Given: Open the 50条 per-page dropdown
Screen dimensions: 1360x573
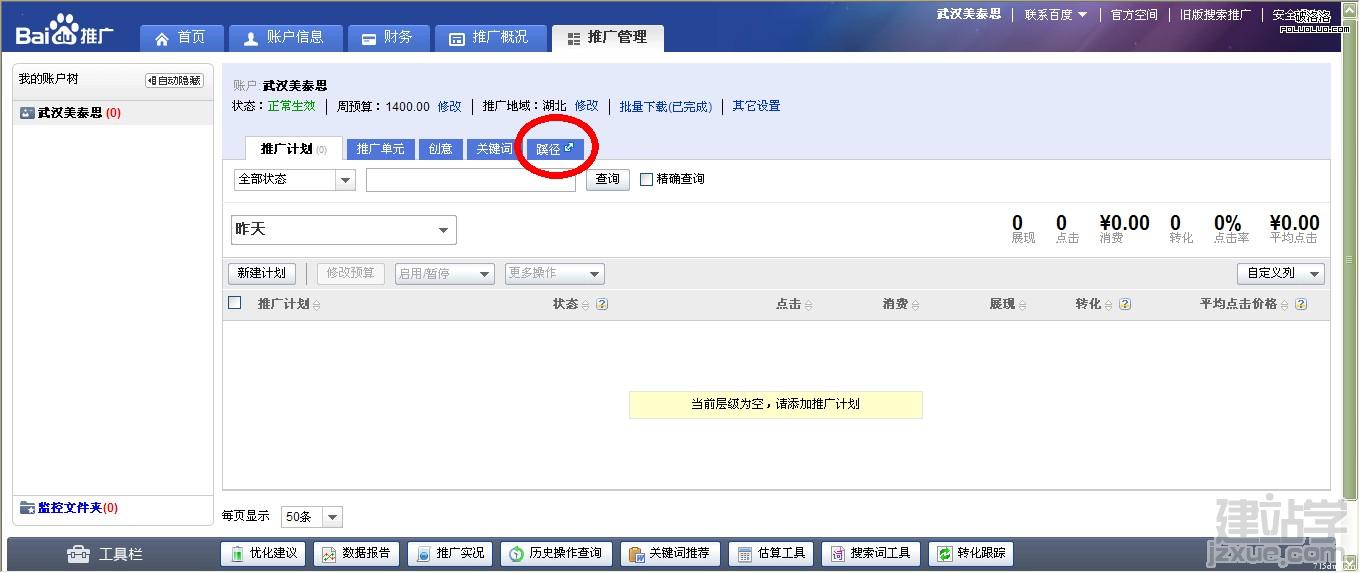Looking at the screenshot, I should [312, 517].
